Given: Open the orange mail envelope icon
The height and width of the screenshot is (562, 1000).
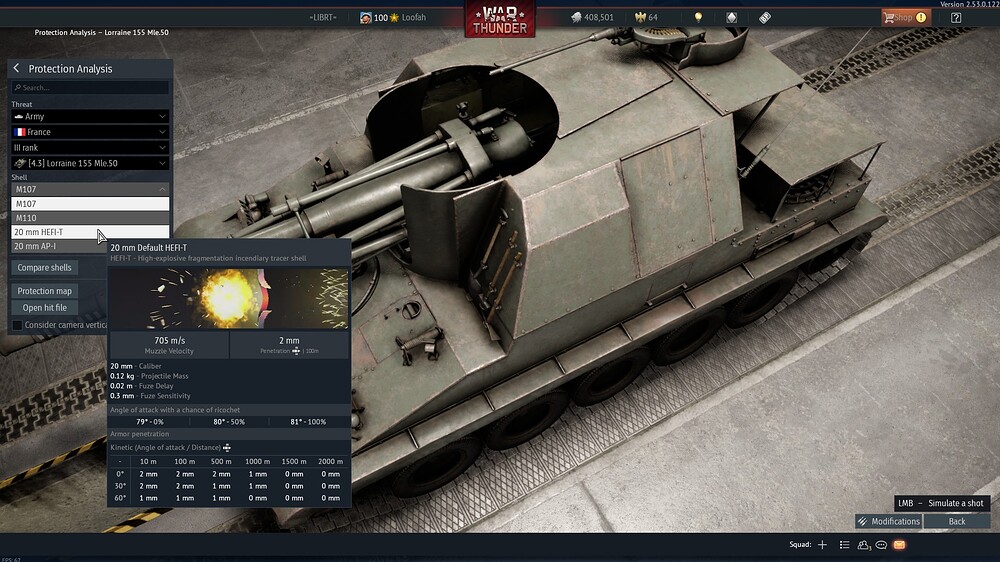Looking at the screenshot, I should (x=899, y=545).
